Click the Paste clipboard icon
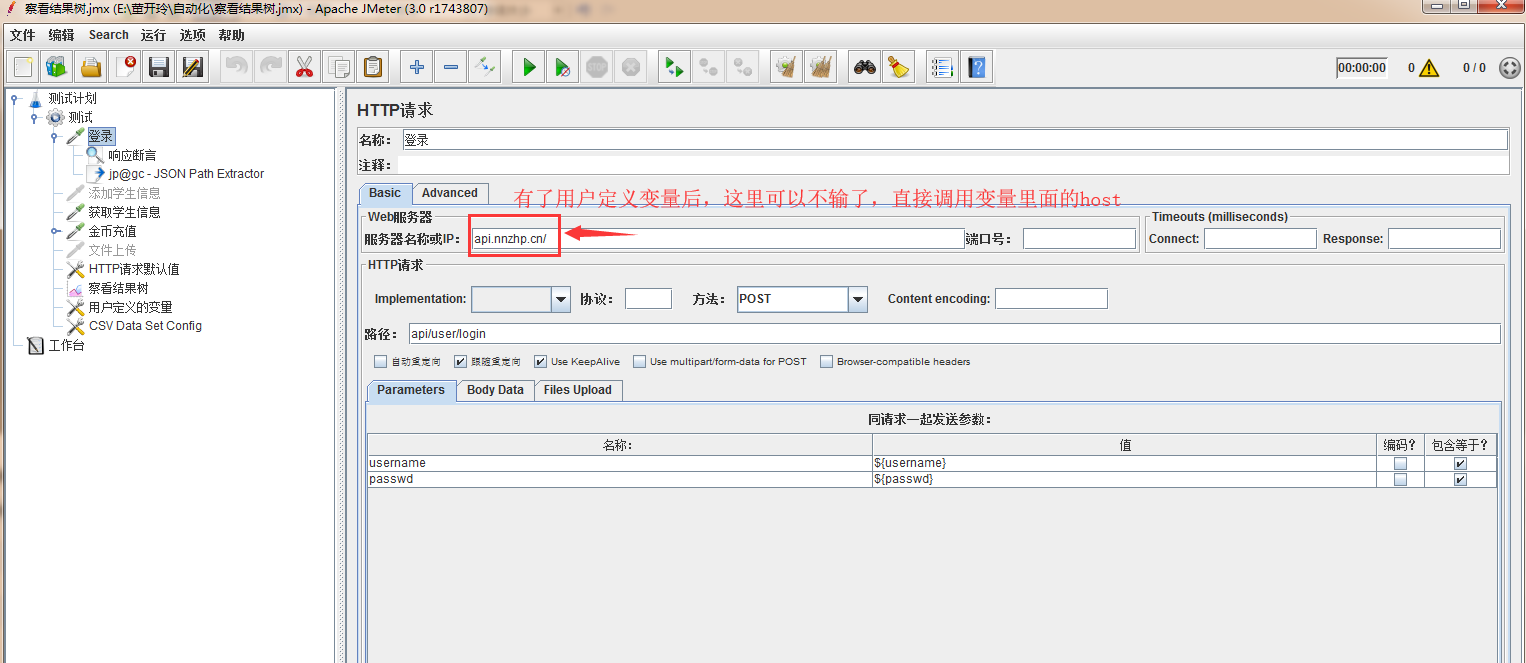The image size is (1526, 663). pos(373,67)
